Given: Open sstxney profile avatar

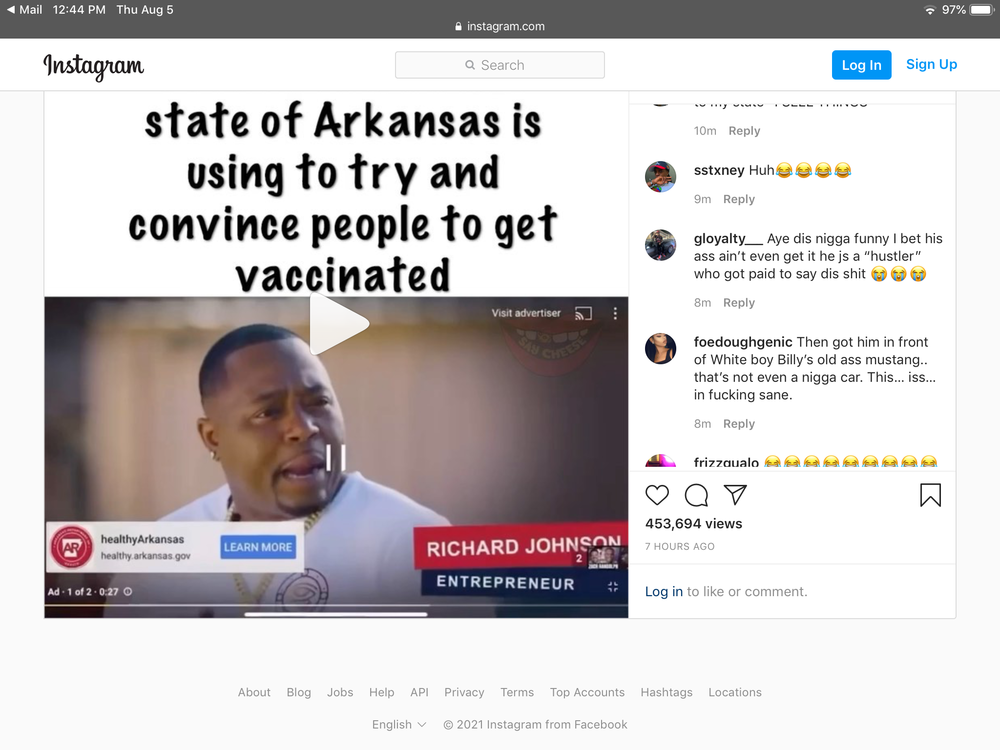Looking at the screenshot, I should tap(661, 177).
